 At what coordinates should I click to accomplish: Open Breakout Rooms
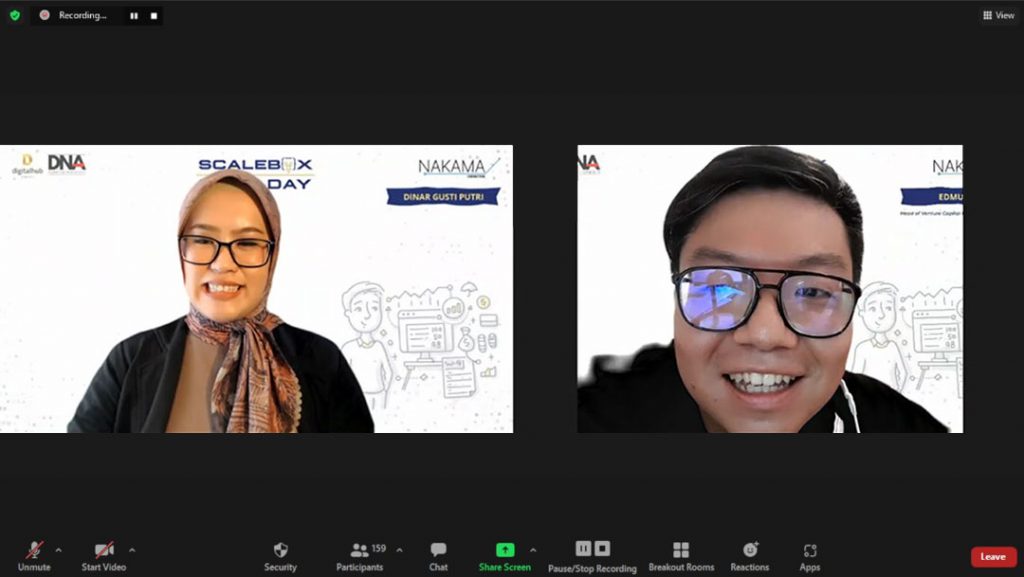coord(681,556)
